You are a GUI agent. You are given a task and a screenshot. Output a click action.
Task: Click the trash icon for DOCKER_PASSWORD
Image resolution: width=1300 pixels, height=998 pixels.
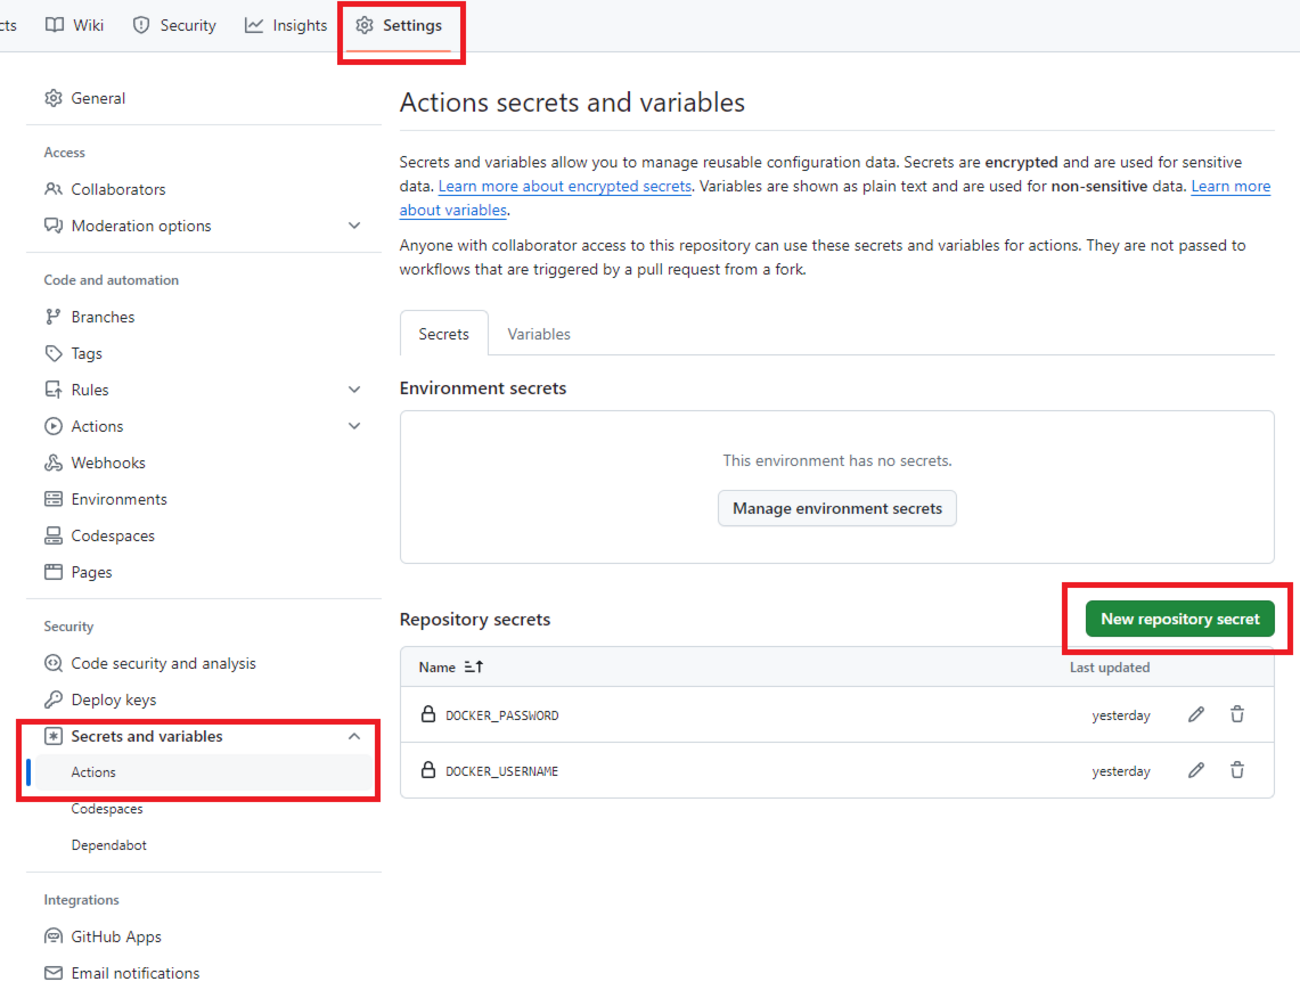pyautogui.click(x=1237, y=714)
